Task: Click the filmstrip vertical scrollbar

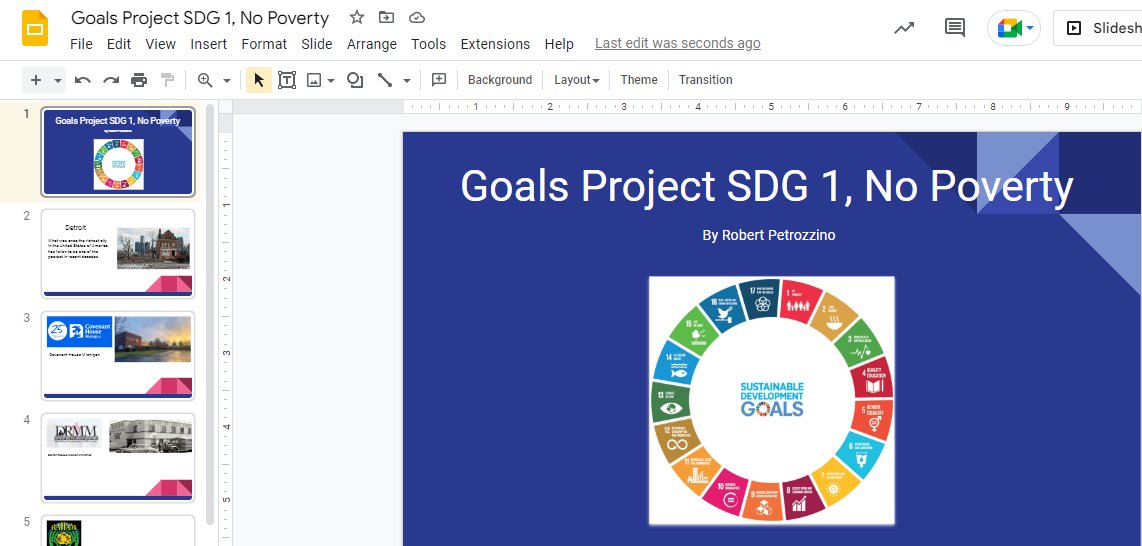Action: coord(210,313)
